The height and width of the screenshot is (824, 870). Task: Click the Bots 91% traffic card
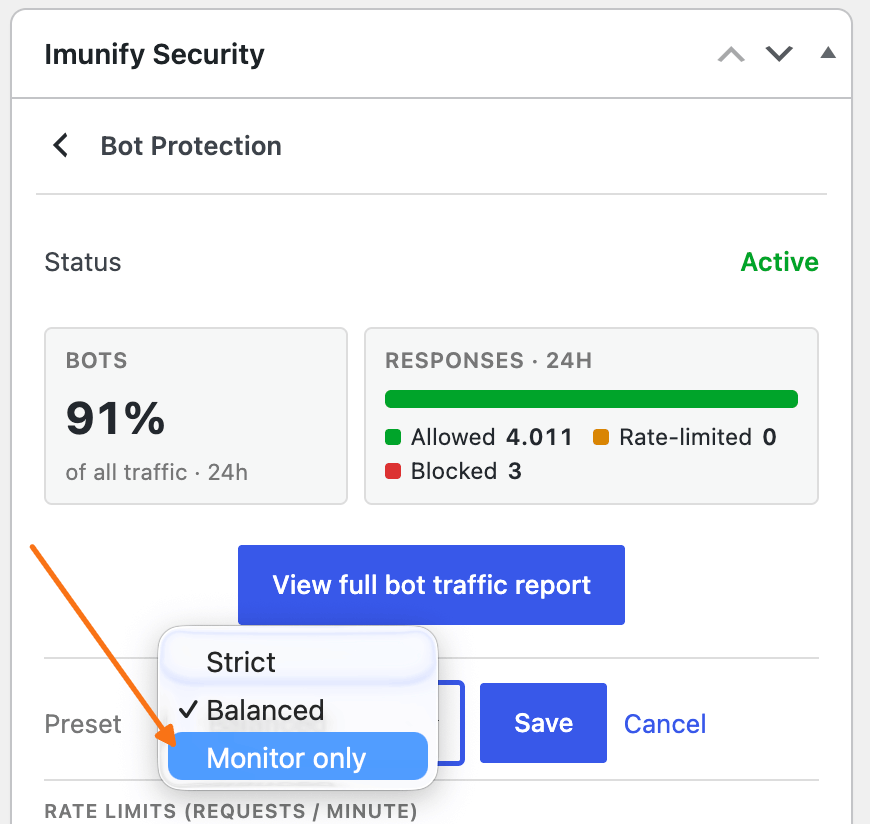[196, 416]
